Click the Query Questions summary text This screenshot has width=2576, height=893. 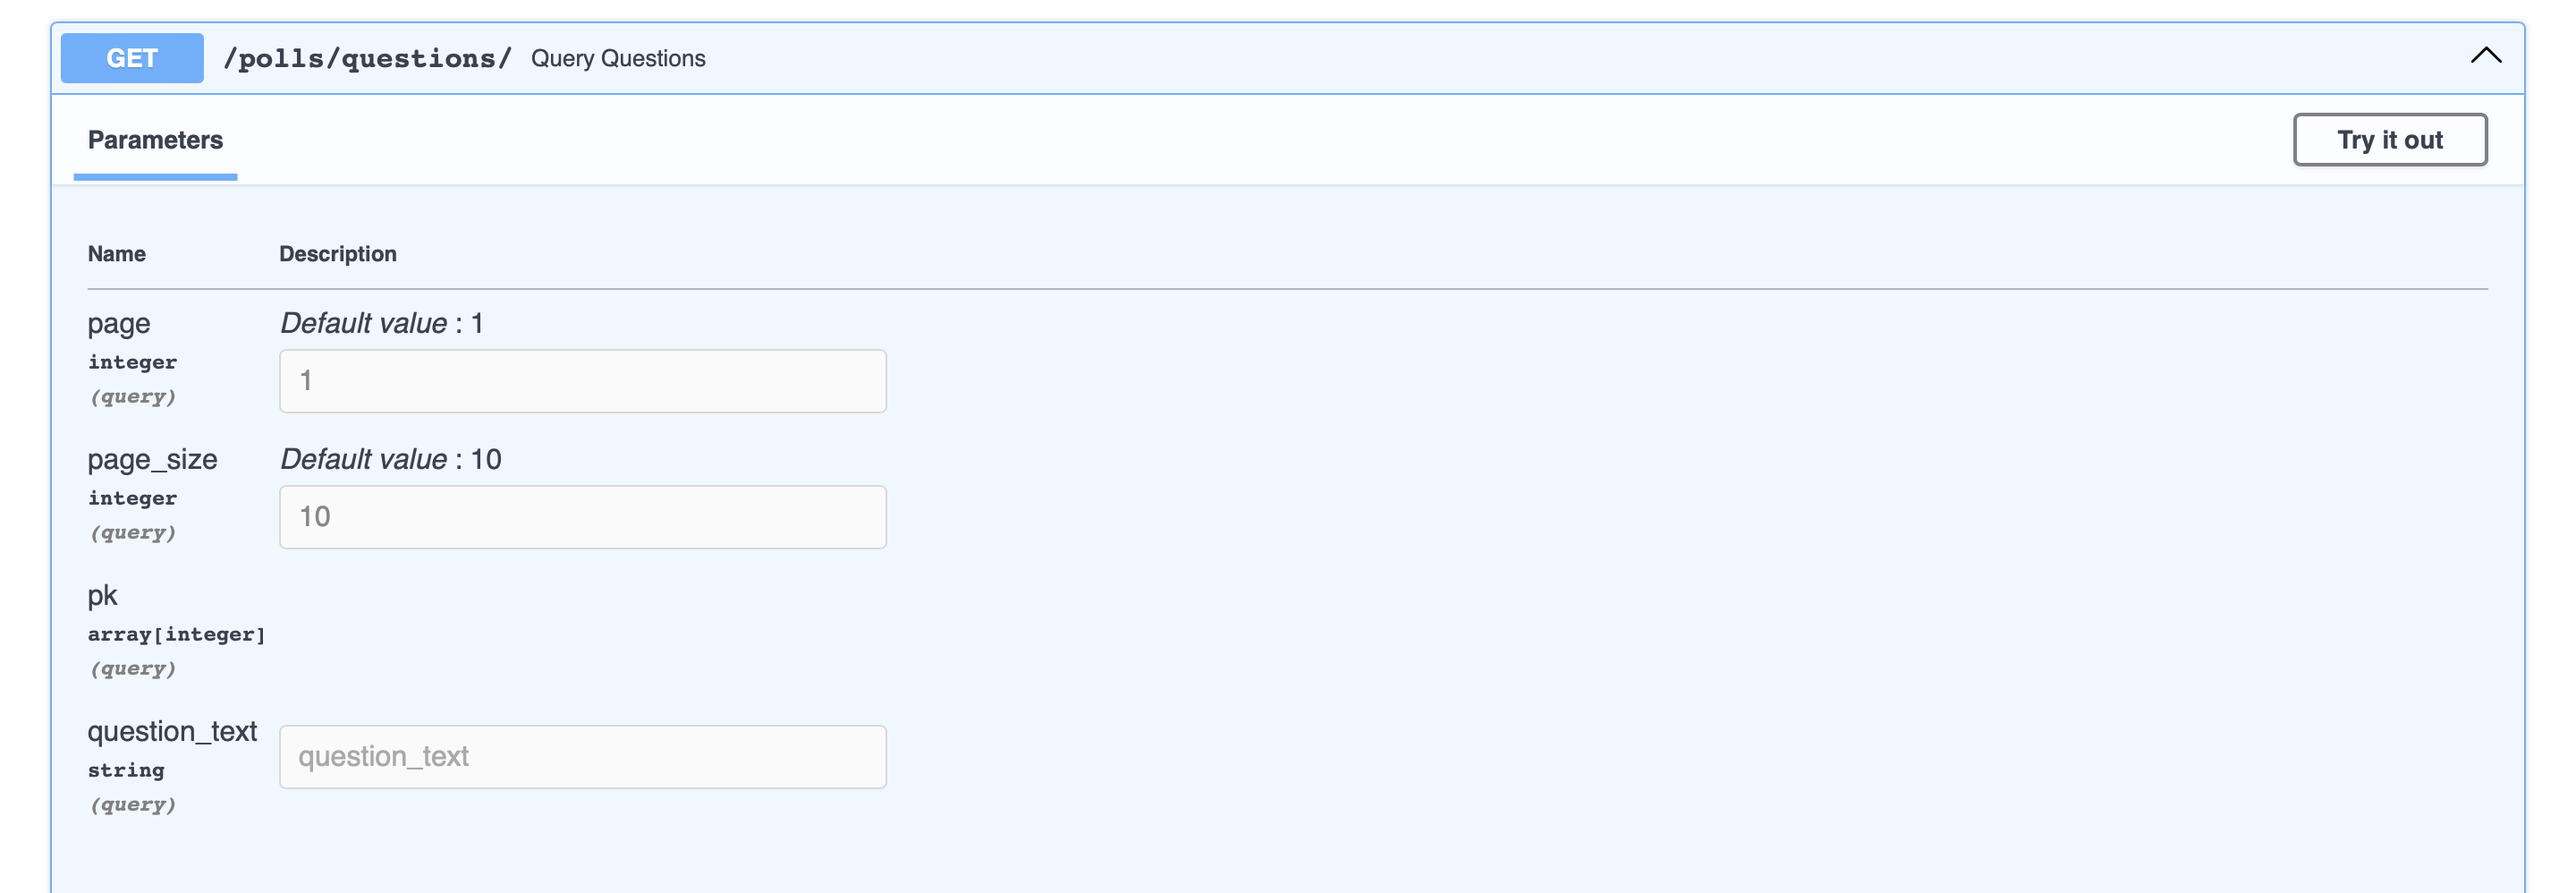(x=617, y=59)
